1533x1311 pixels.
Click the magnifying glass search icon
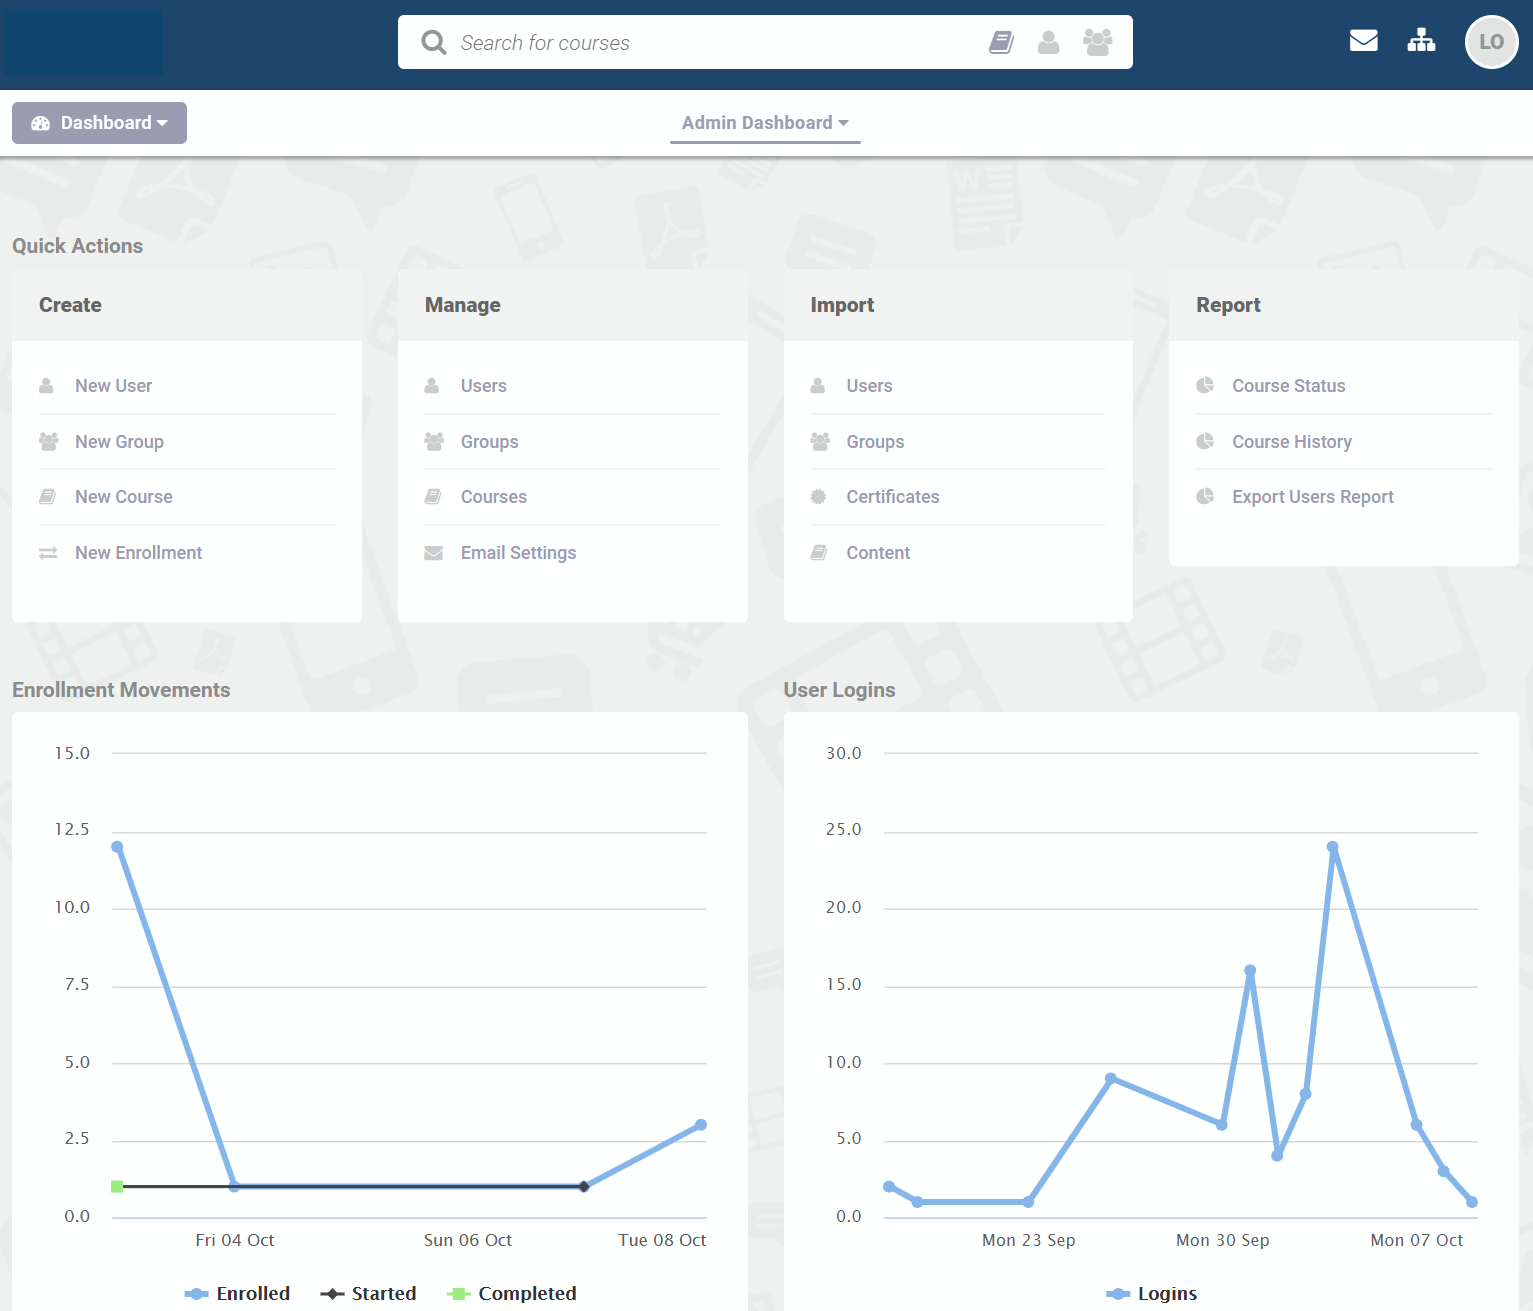tap(434, 42)
